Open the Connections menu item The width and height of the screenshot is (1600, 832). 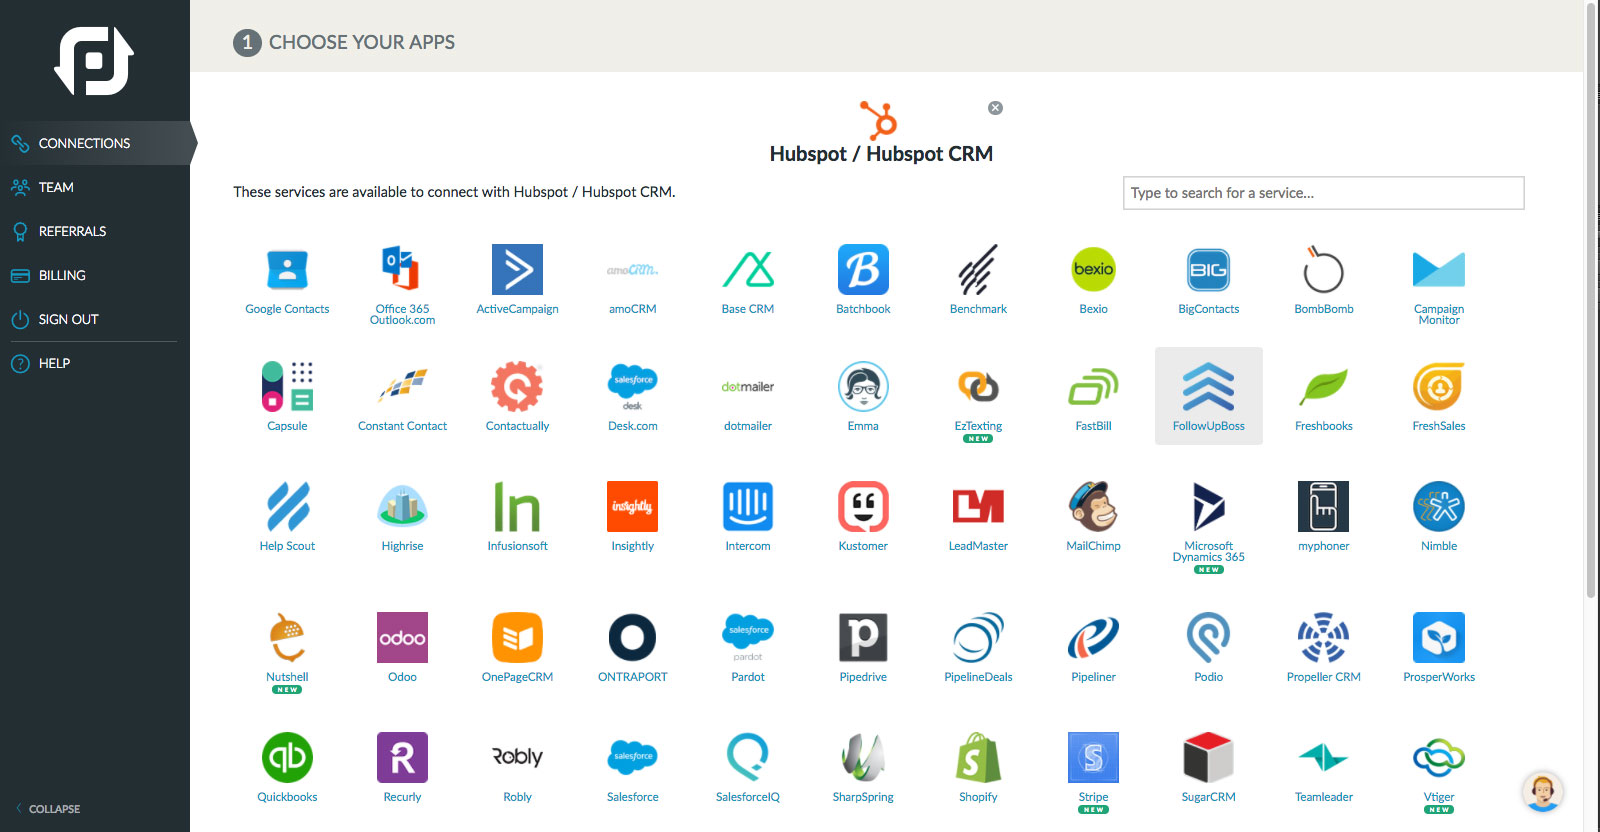[x=84, y=143]
